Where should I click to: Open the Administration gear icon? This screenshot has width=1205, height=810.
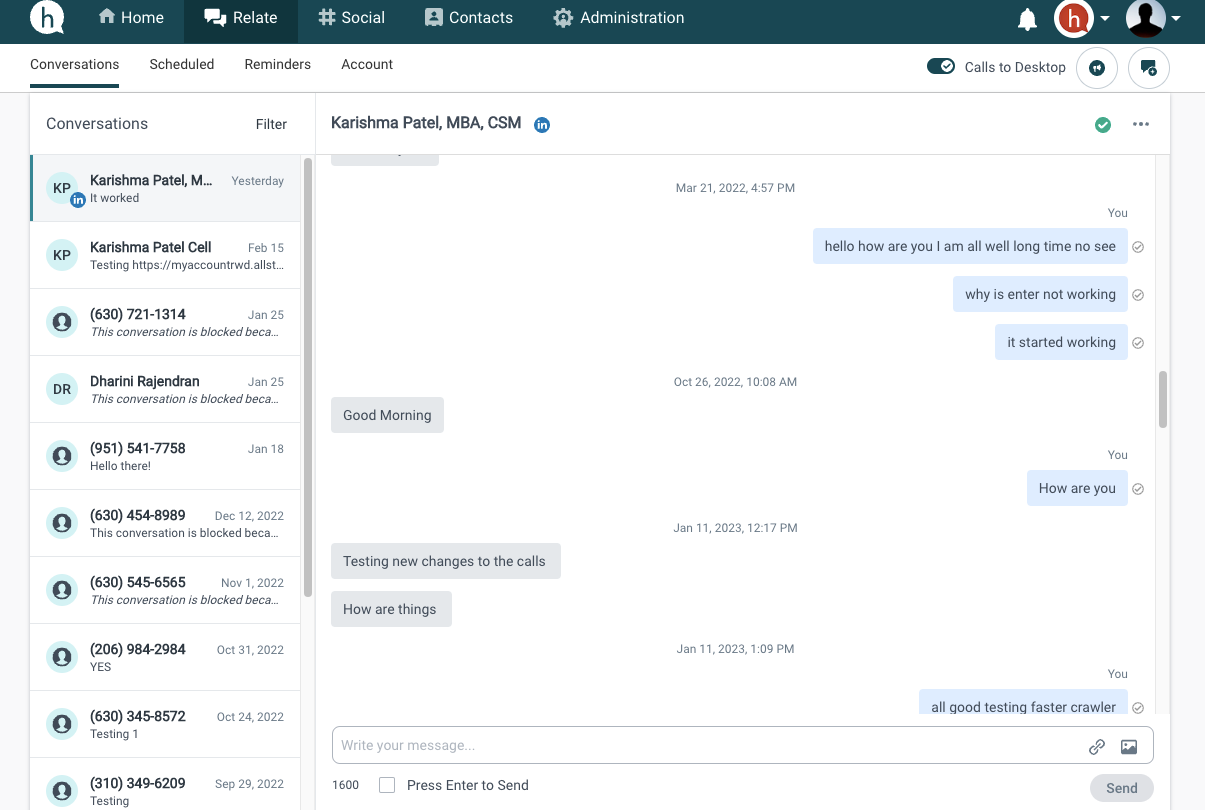562,17
